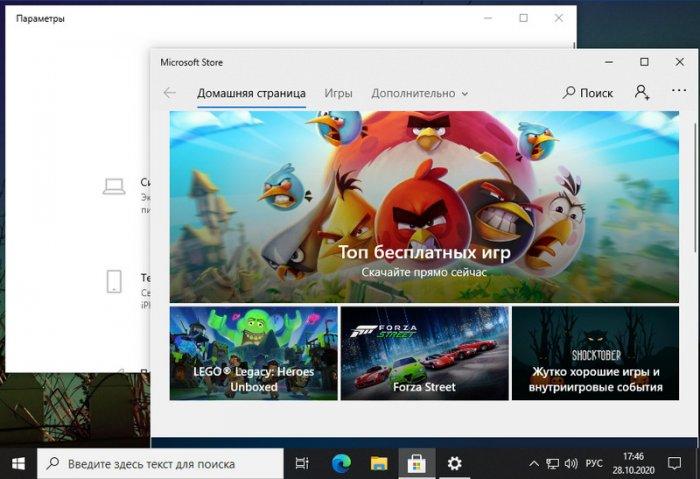Open Microsoft Edge from the taskbar

point(342,464)
